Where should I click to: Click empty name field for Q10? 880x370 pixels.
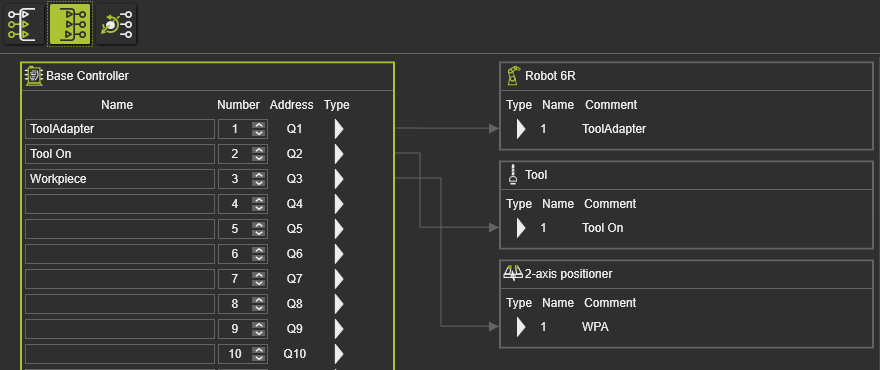(120, 354)
